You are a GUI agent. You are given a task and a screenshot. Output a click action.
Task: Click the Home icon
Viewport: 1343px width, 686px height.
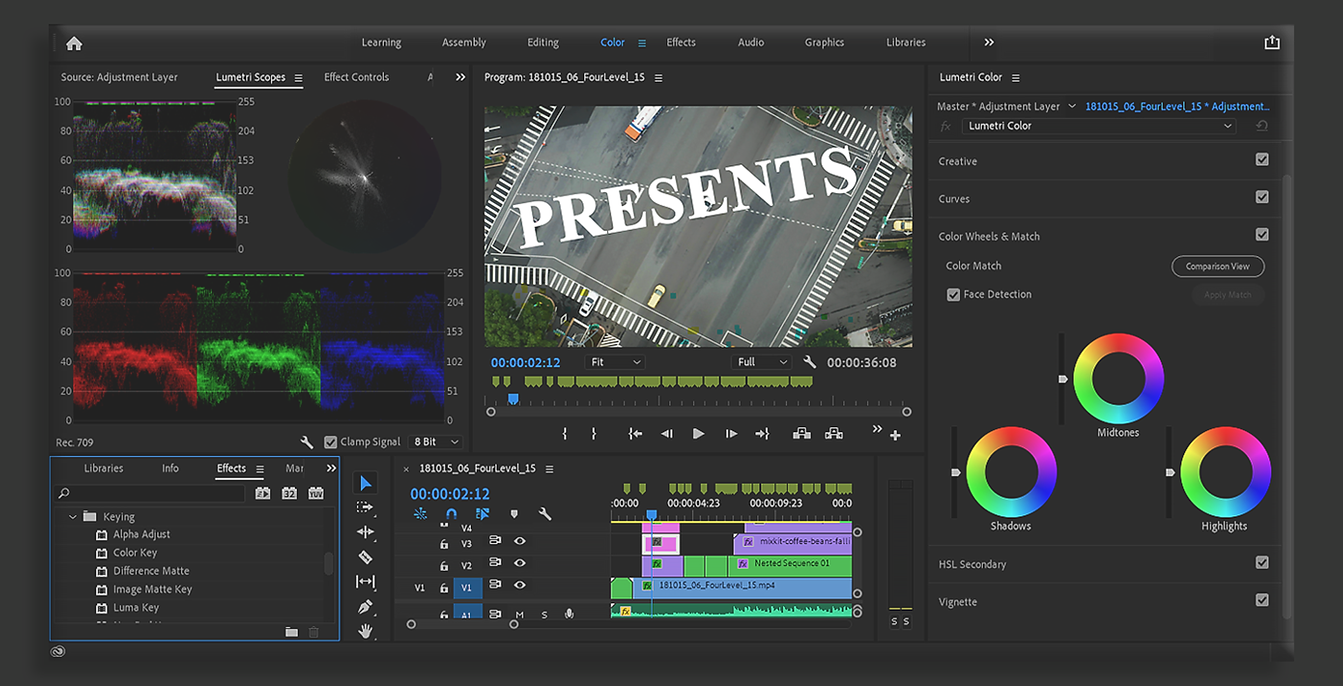74,43
